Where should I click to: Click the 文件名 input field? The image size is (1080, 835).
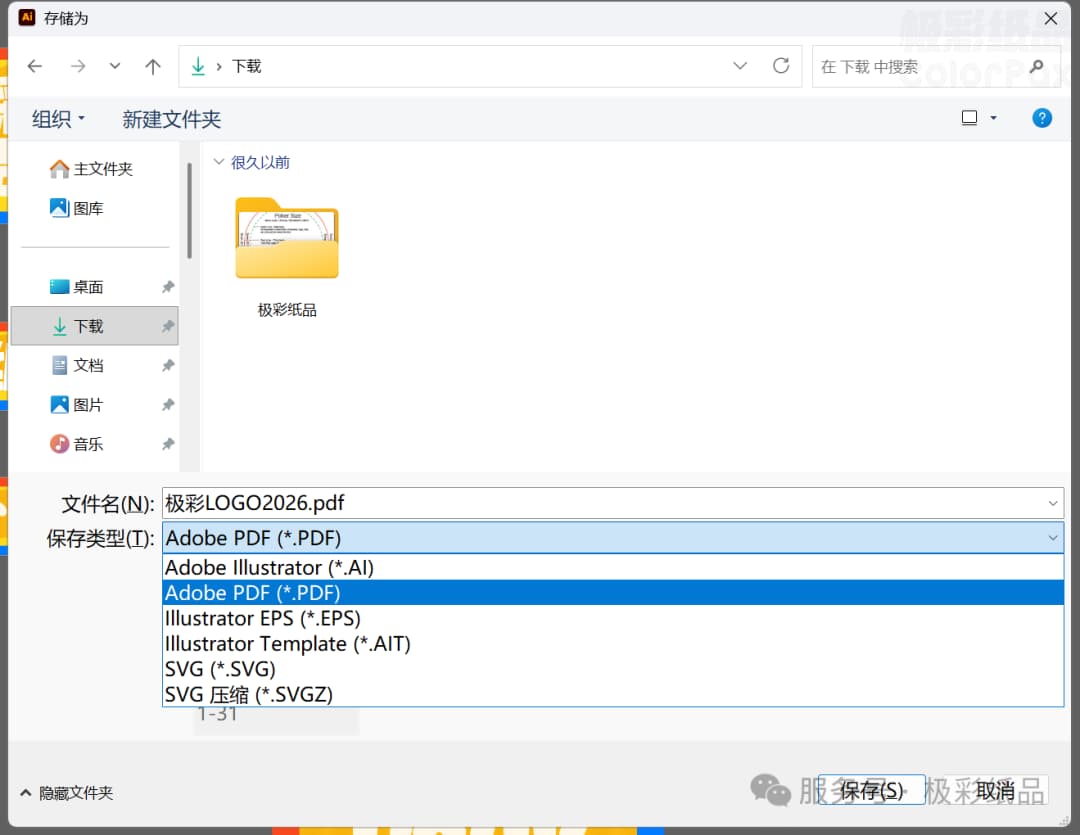click(600, 503)
